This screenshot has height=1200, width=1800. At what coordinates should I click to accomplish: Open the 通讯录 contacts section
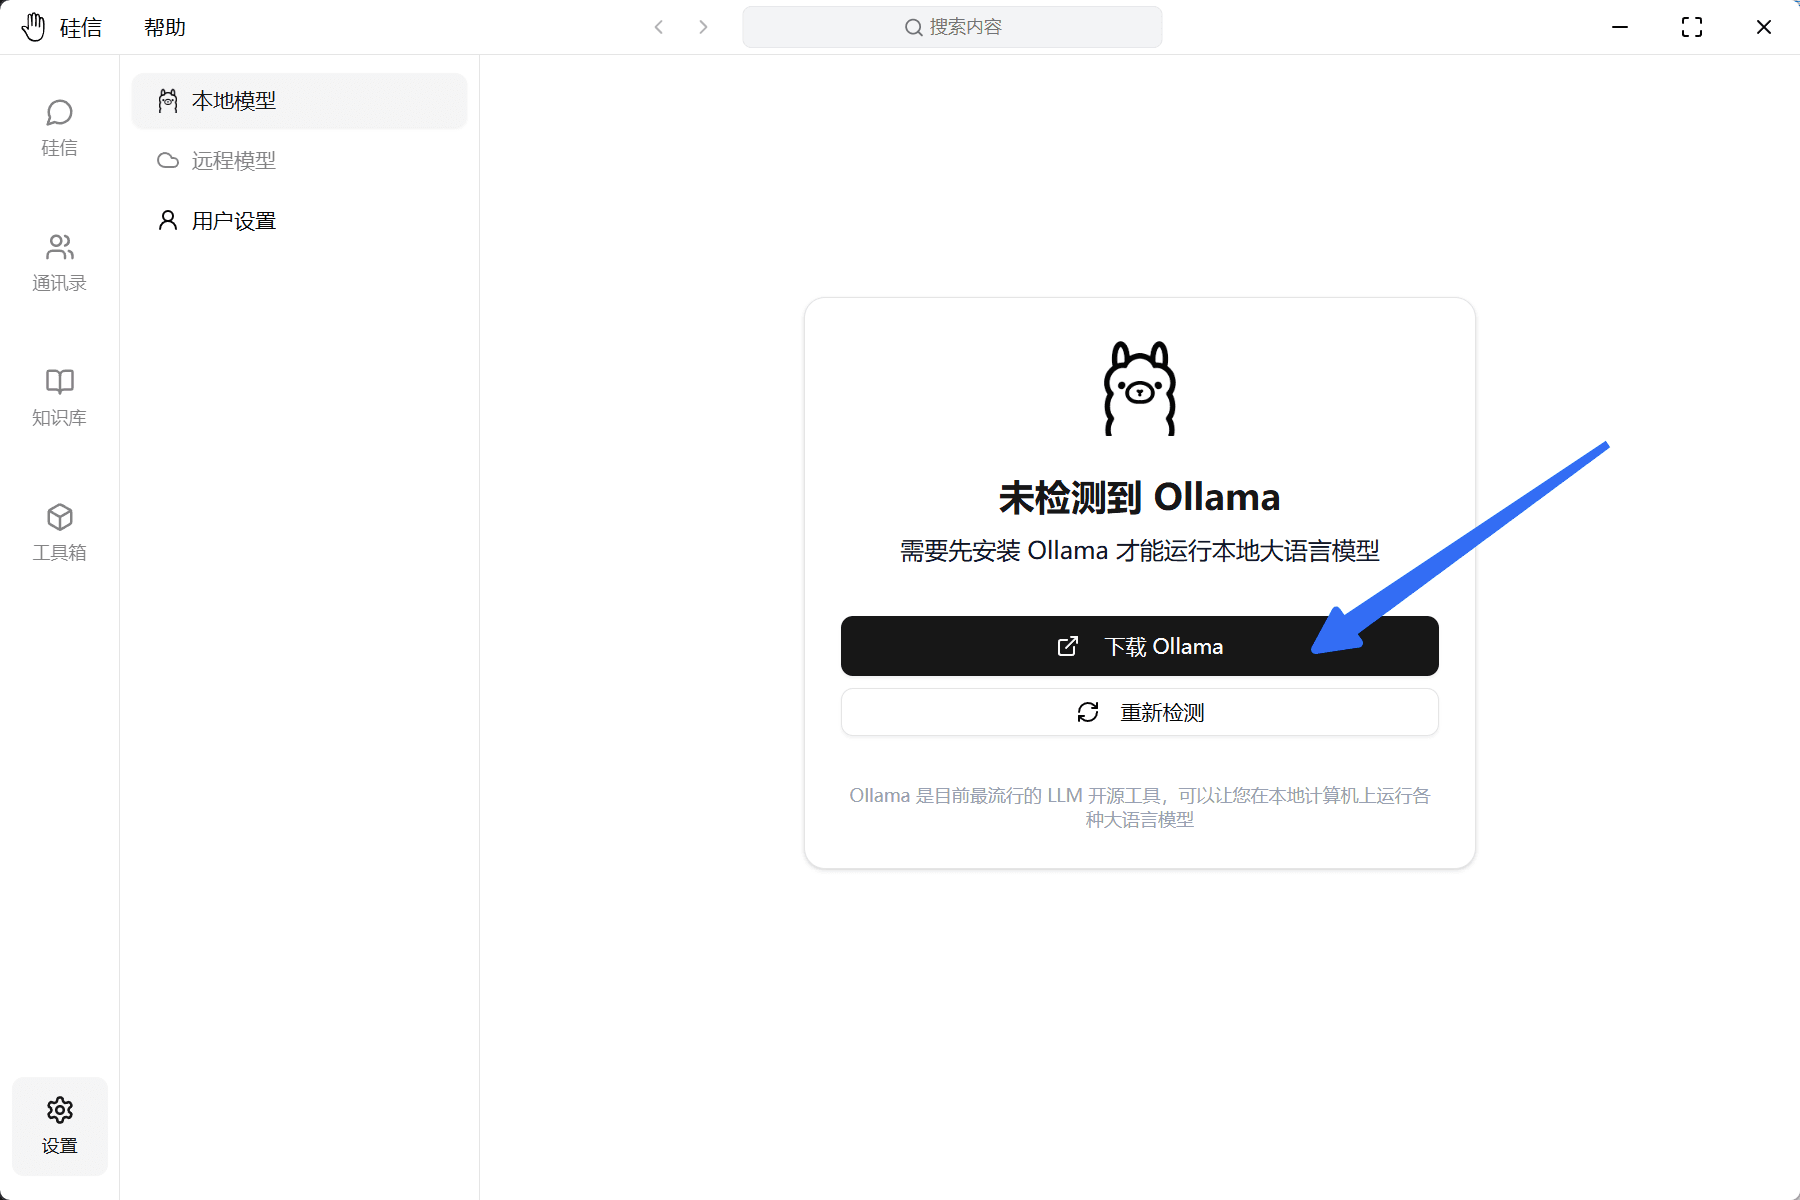click(59, 263)
